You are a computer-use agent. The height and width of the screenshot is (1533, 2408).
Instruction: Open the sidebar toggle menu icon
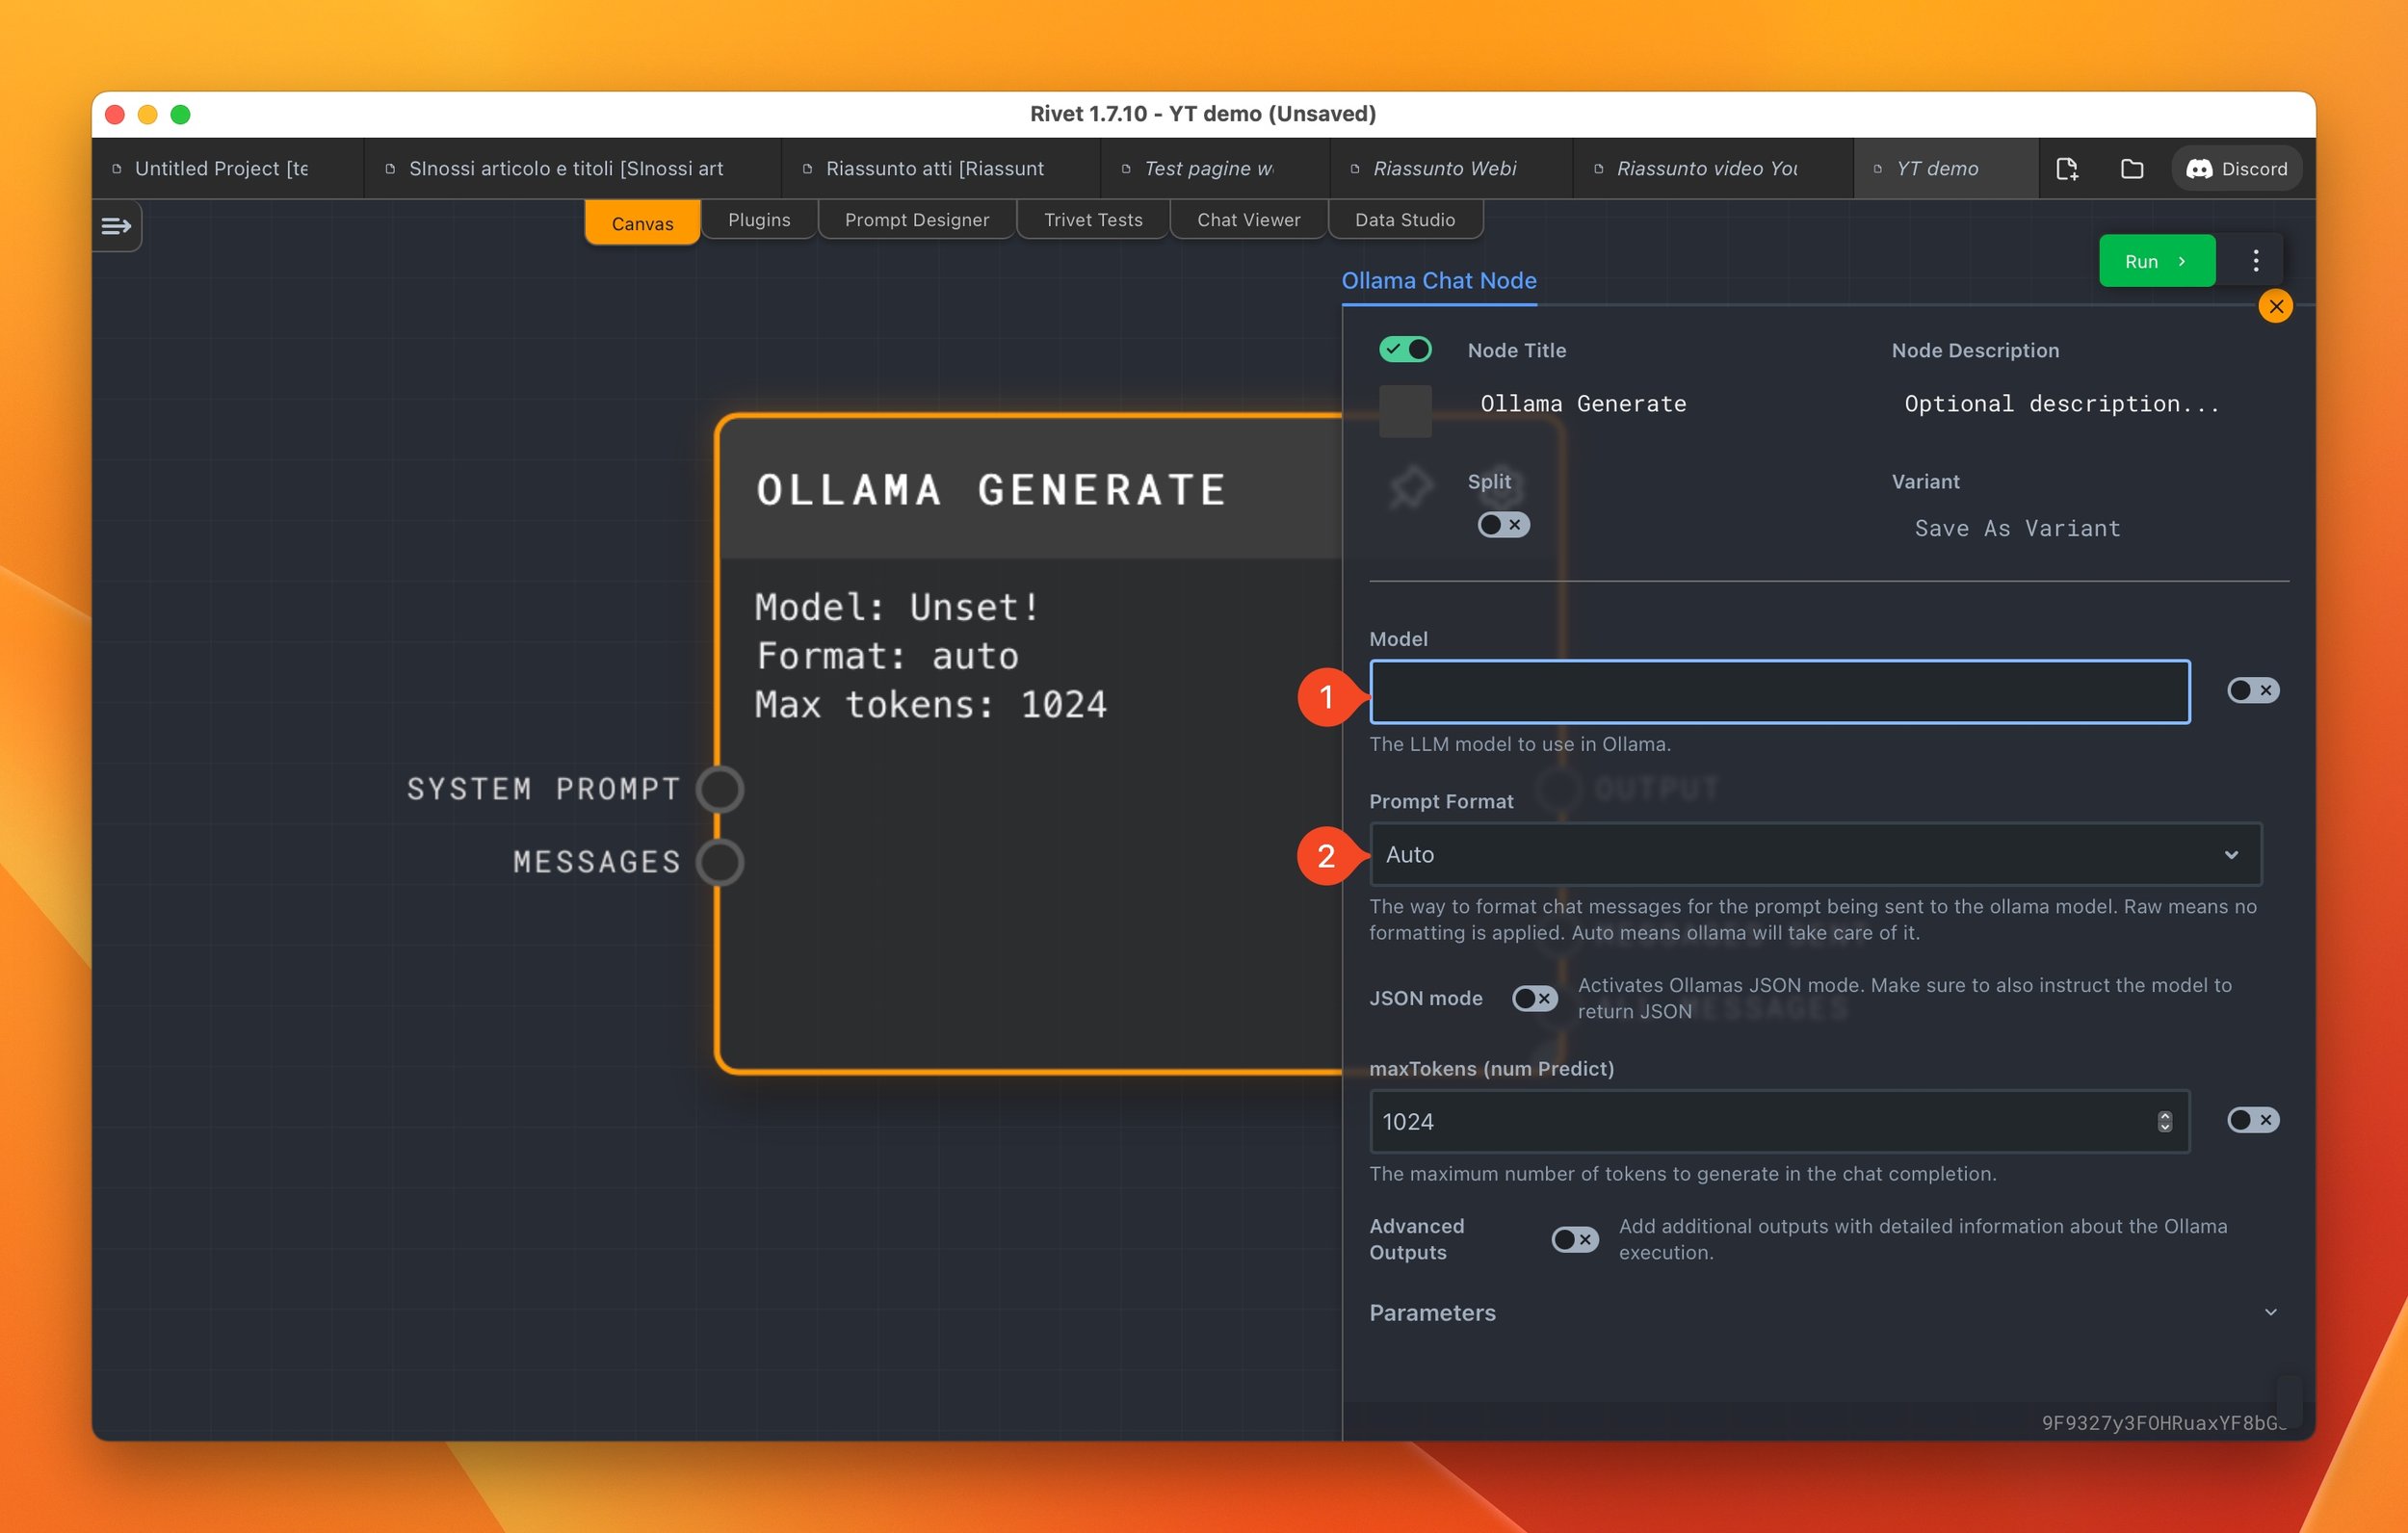click(x=117, y=226)
